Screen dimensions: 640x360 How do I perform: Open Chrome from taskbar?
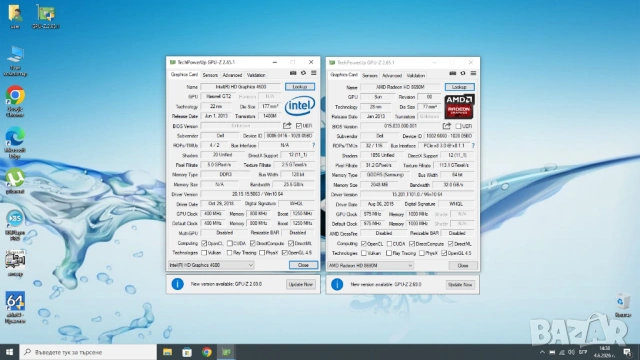(x=207, y=352)
